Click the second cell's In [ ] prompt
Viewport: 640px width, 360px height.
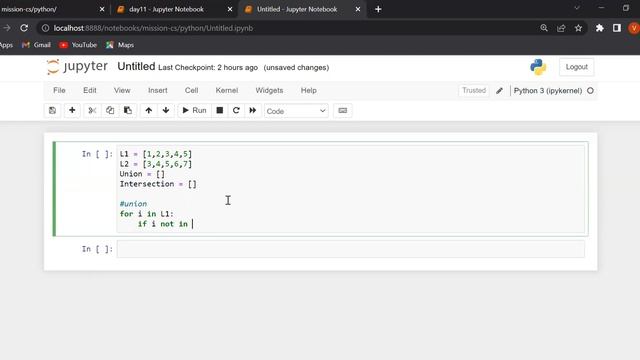97,249
